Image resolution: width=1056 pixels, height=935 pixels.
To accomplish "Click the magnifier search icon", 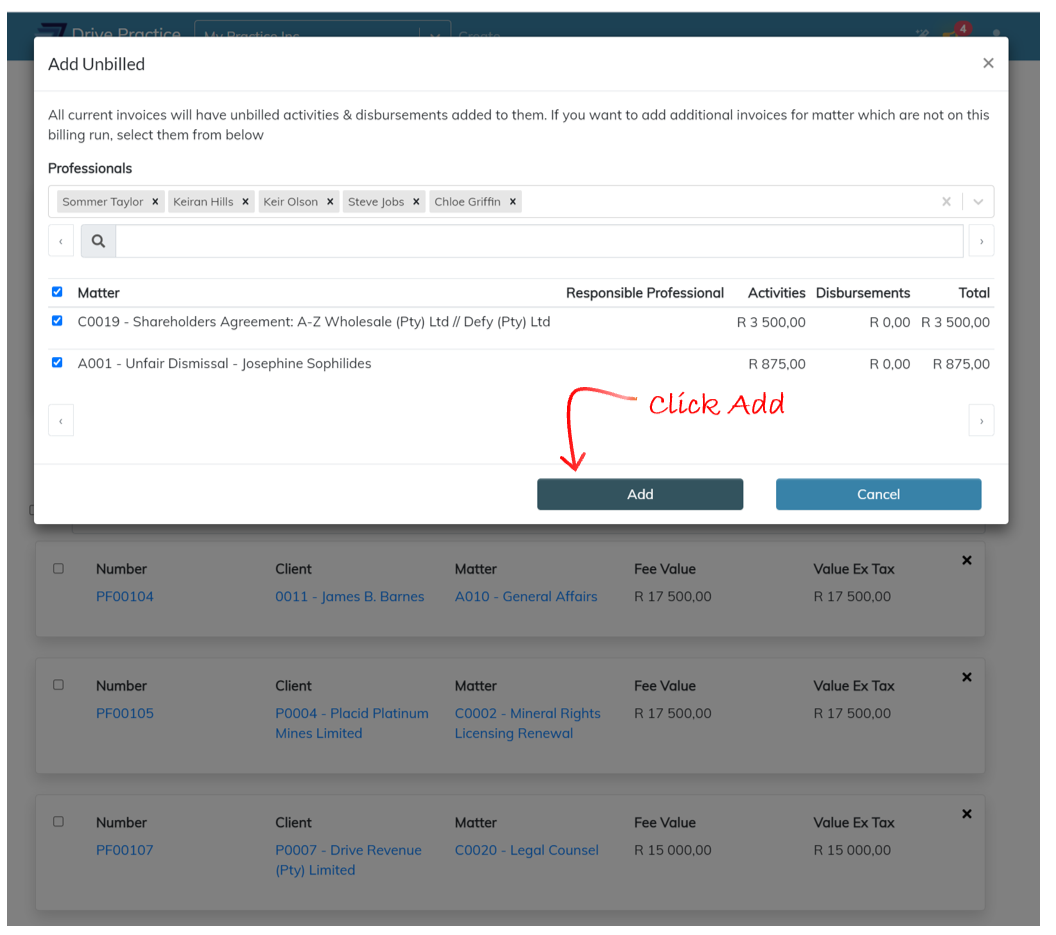I will coord(98,241).
